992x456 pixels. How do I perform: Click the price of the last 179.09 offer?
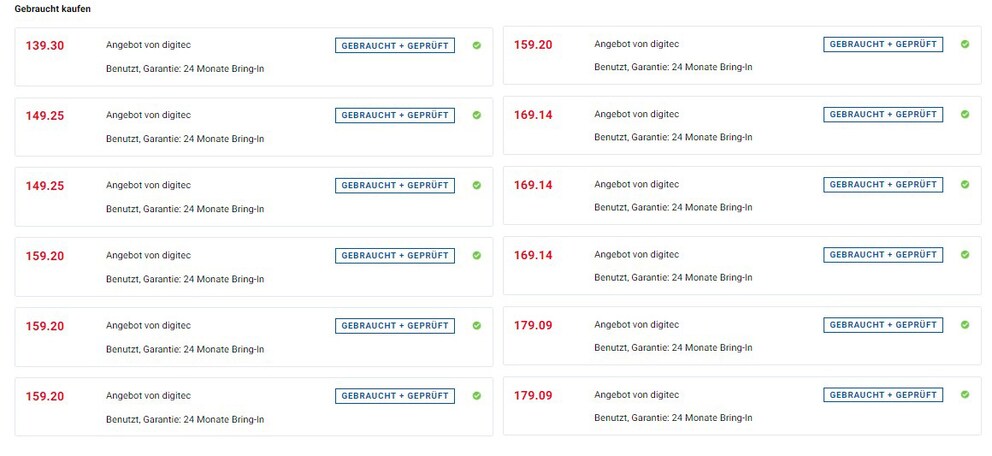pyautogui.click(x=533, y=396)
